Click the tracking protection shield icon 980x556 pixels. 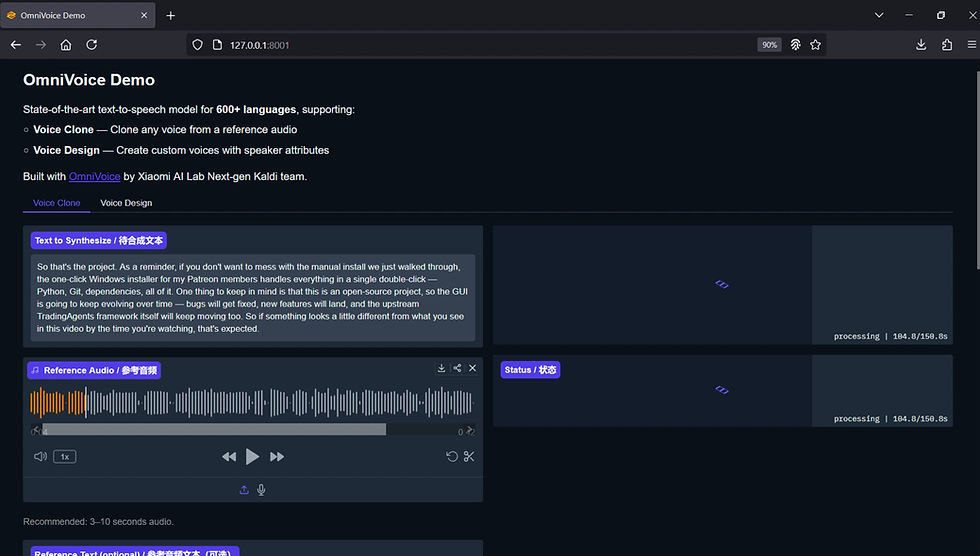tap(198, 45)
